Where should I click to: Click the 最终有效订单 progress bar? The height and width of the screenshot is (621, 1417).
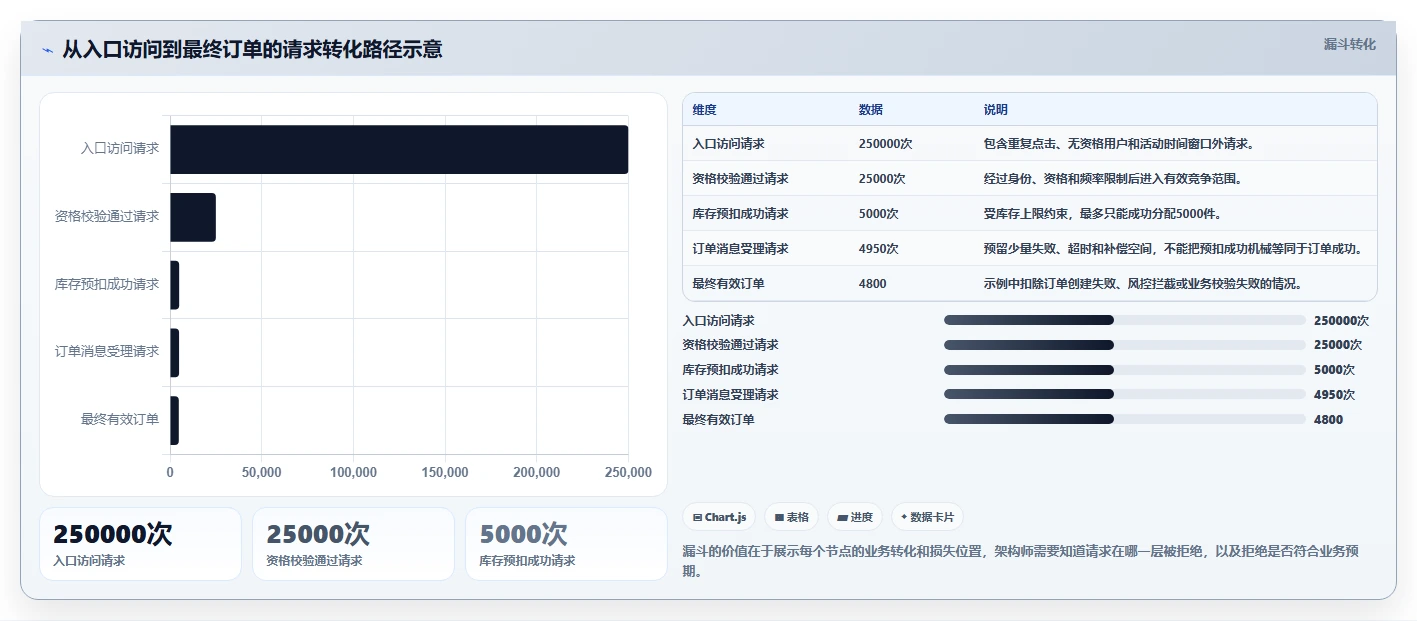tap(1125, 419)
